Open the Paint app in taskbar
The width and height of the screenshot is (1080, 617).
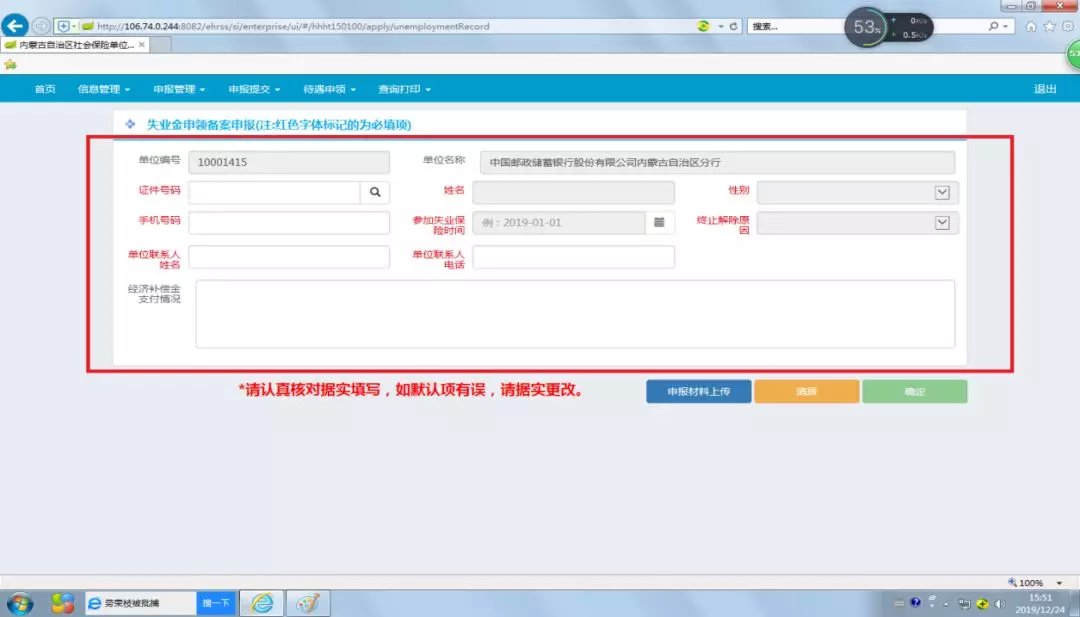click(x=308, y=603)
